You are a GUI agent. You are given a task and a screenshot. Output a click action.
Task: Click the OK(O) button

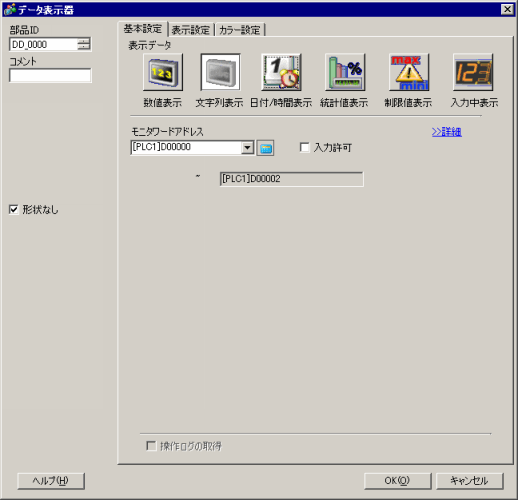click(x=397, y=481)
